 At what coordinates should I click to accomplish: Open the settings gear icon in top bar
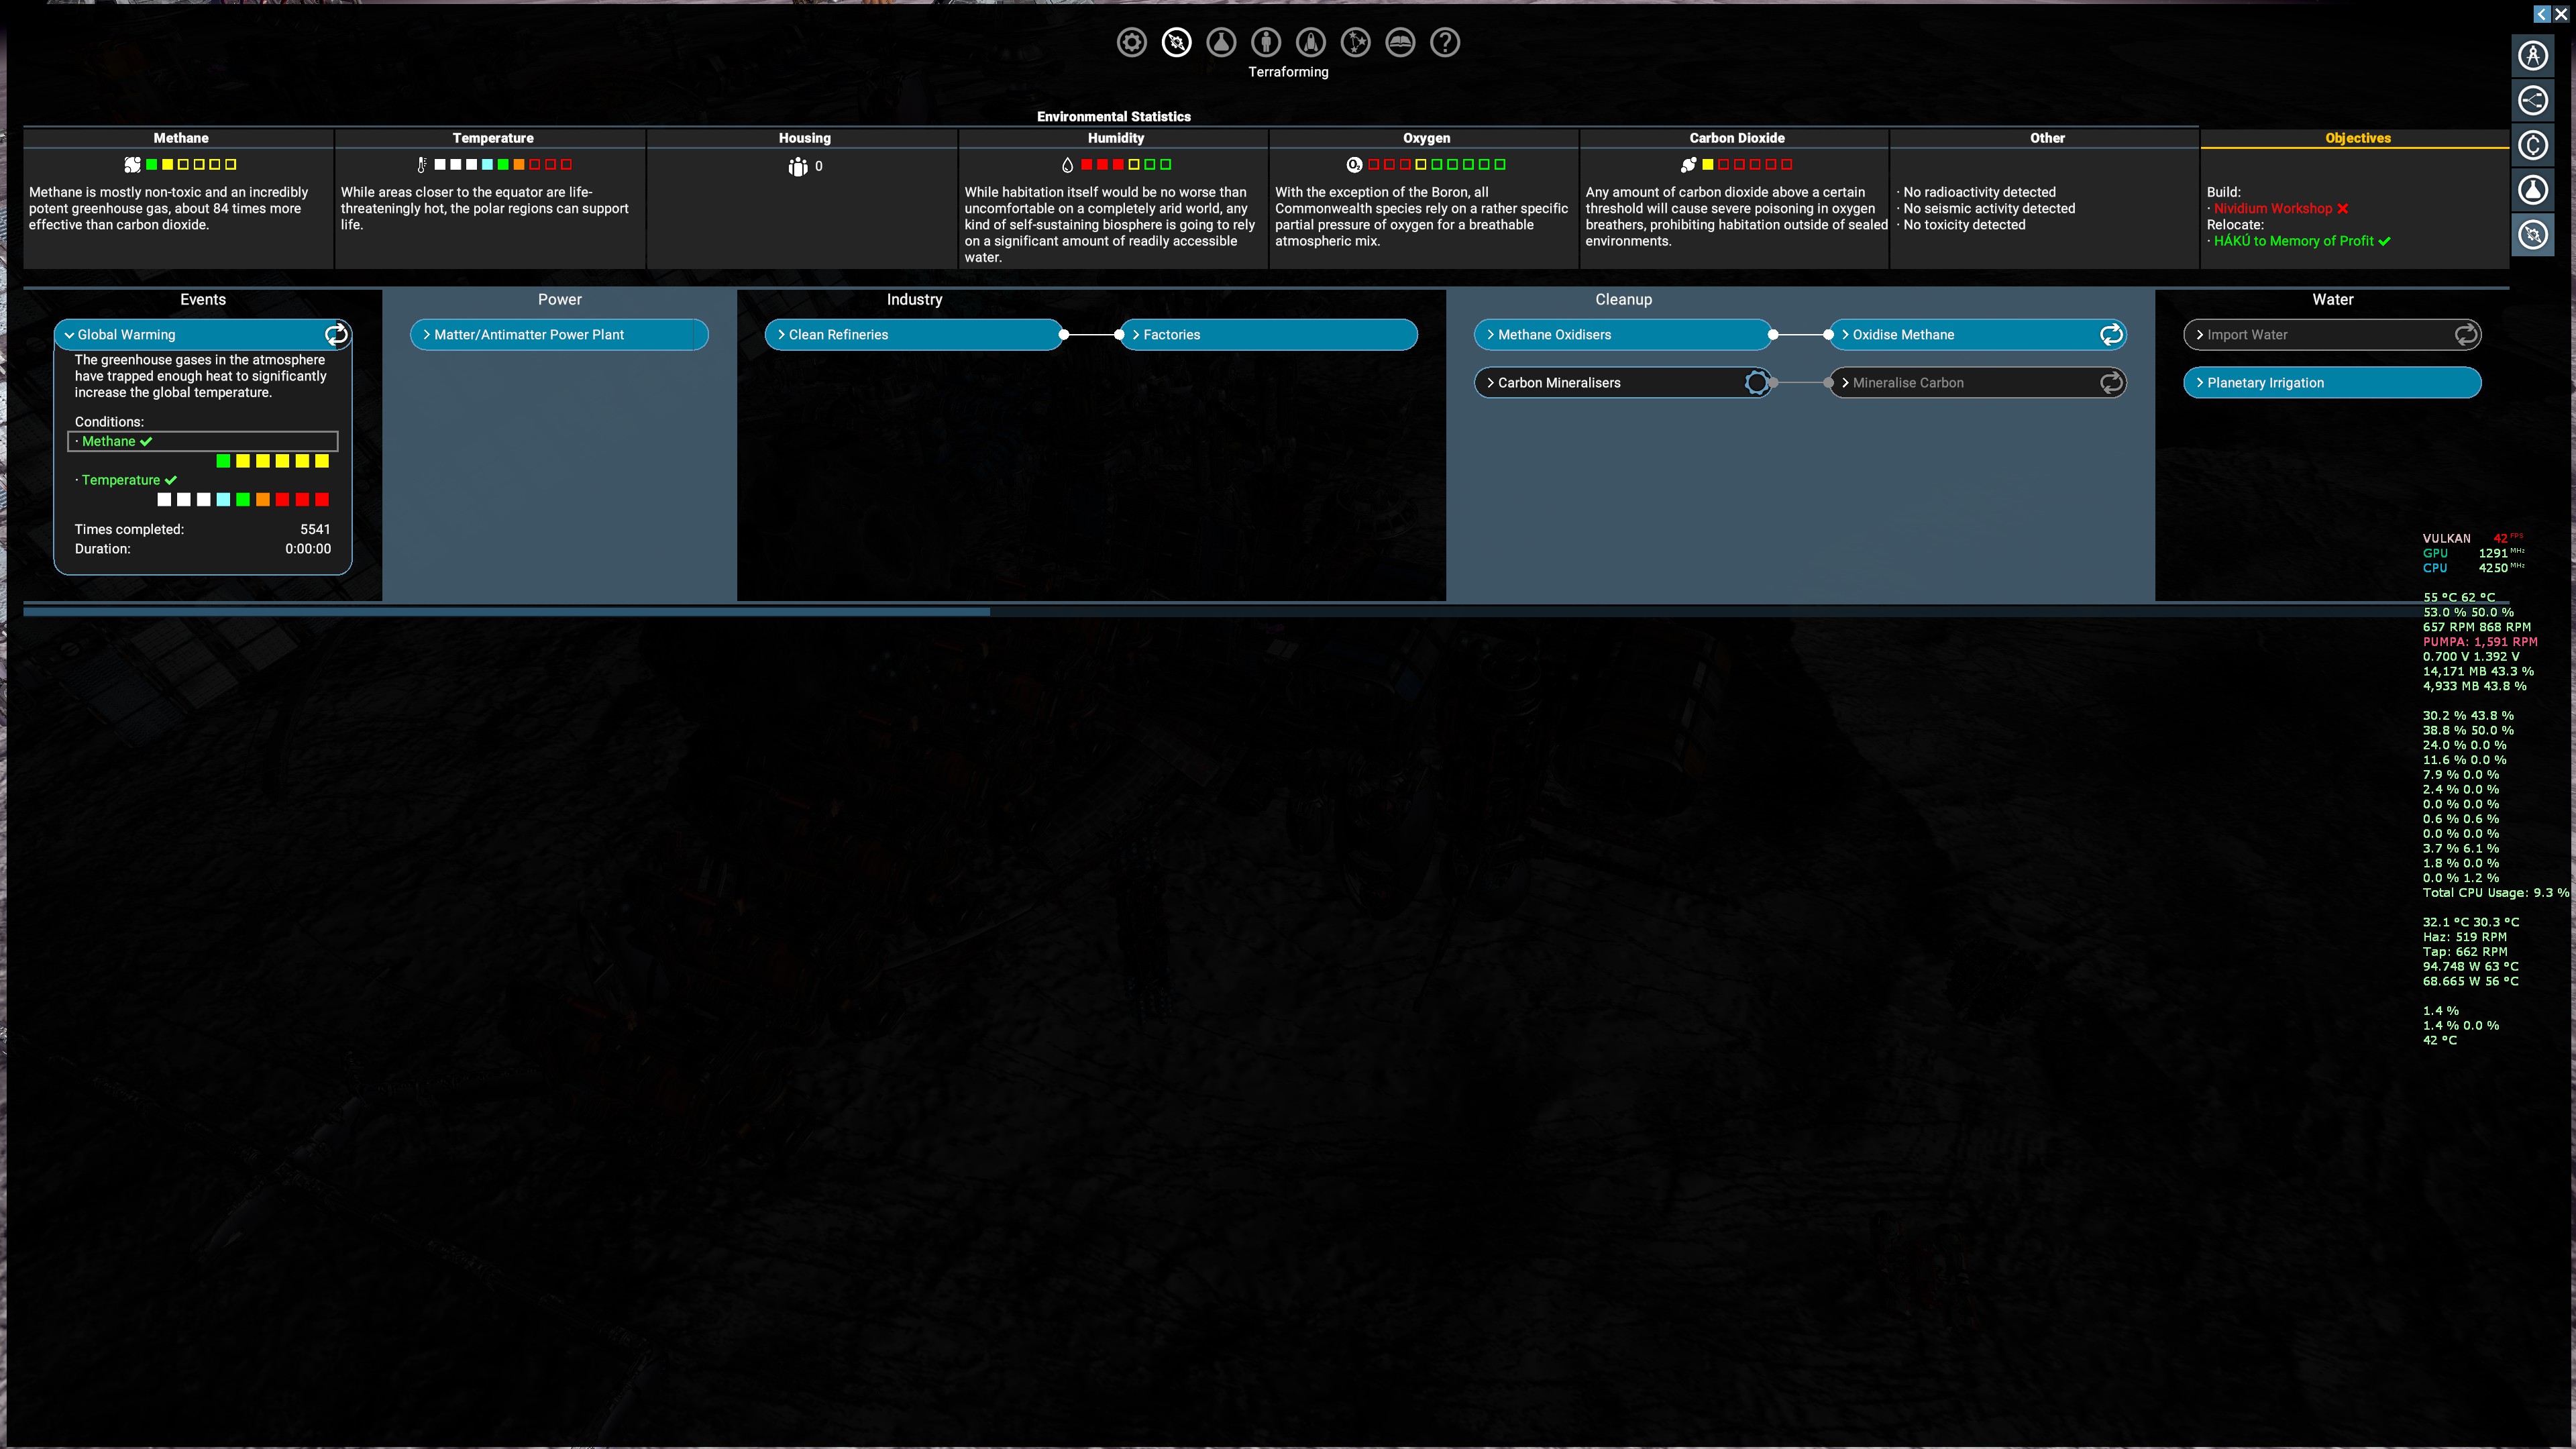(1131, 42)
